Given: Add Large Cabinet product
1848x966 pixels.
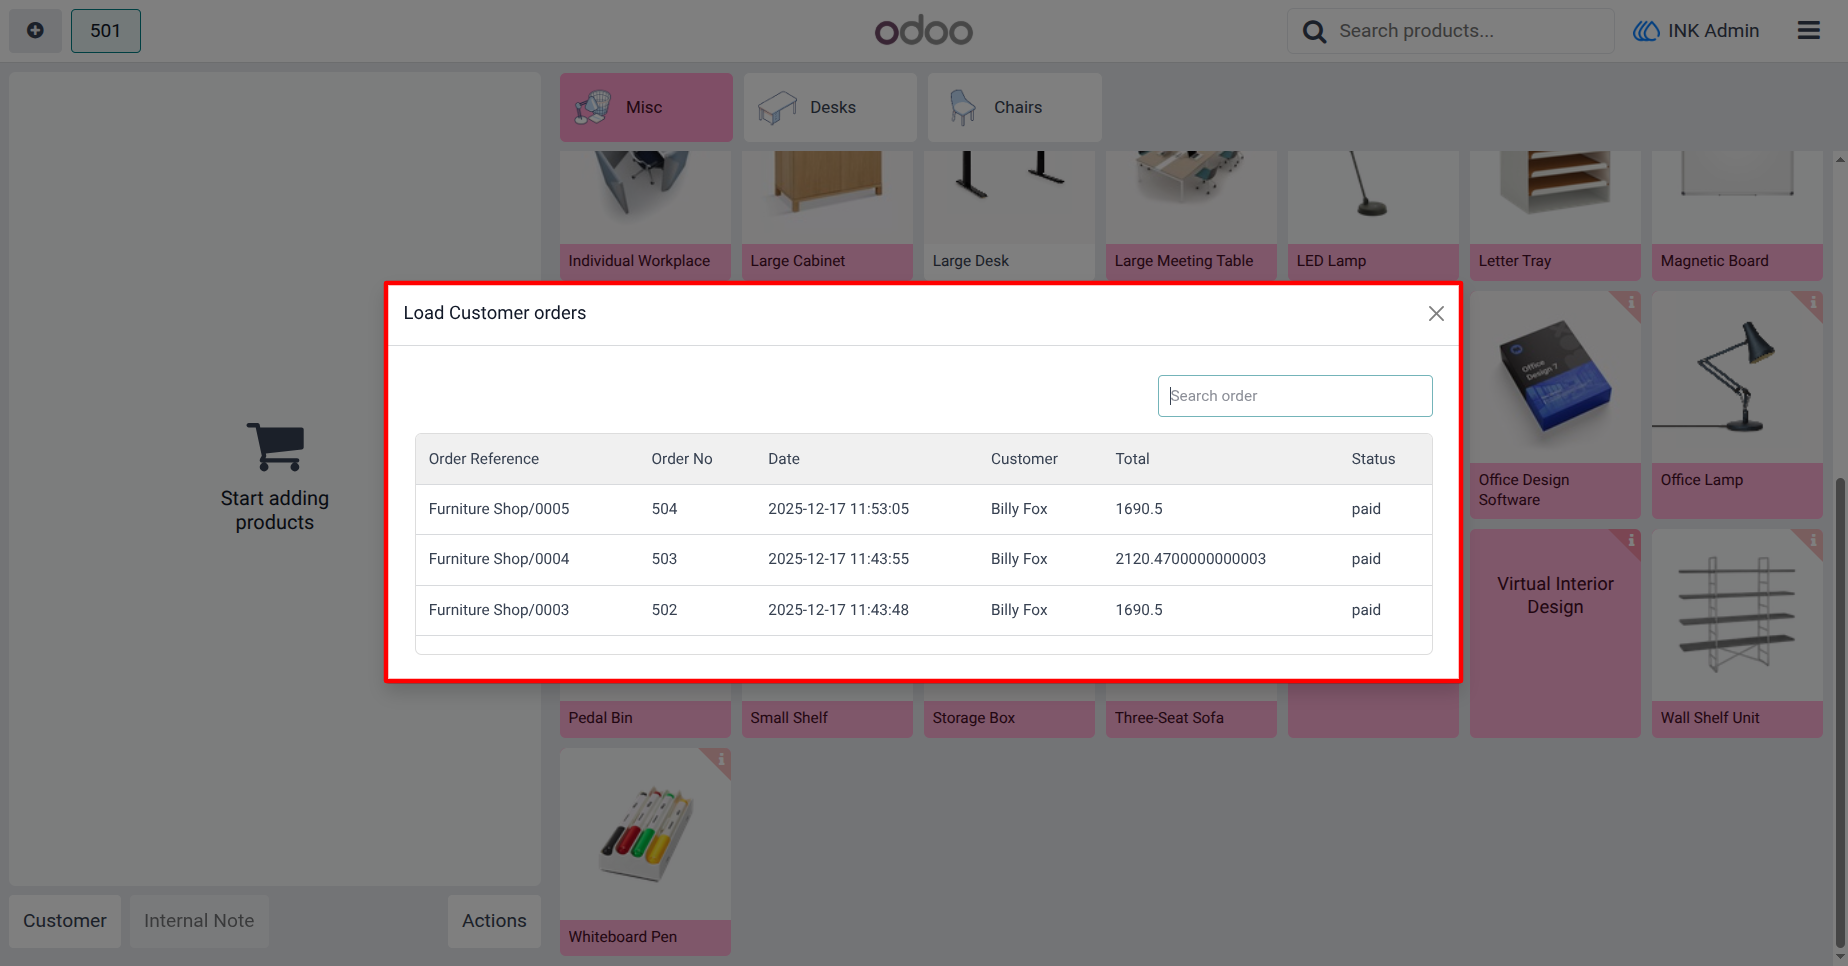Looking at the screenshot, I should [827, 215].
